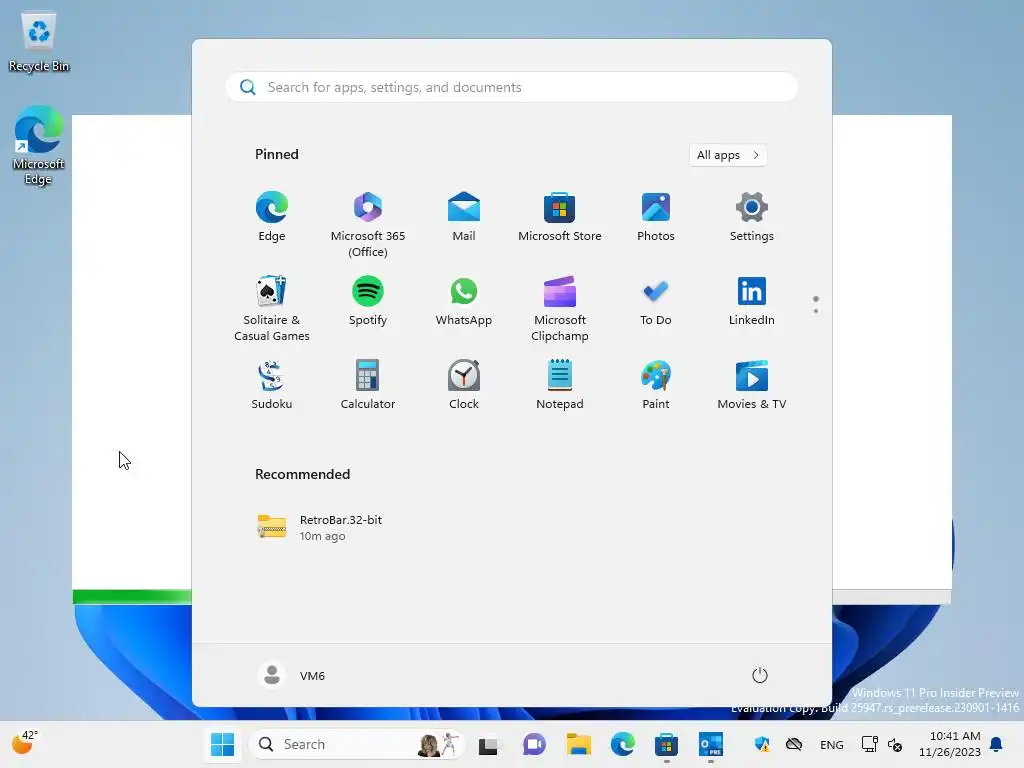Open the ENG language switcher
The image size is (1024, 768).
[x=831, y=744]
